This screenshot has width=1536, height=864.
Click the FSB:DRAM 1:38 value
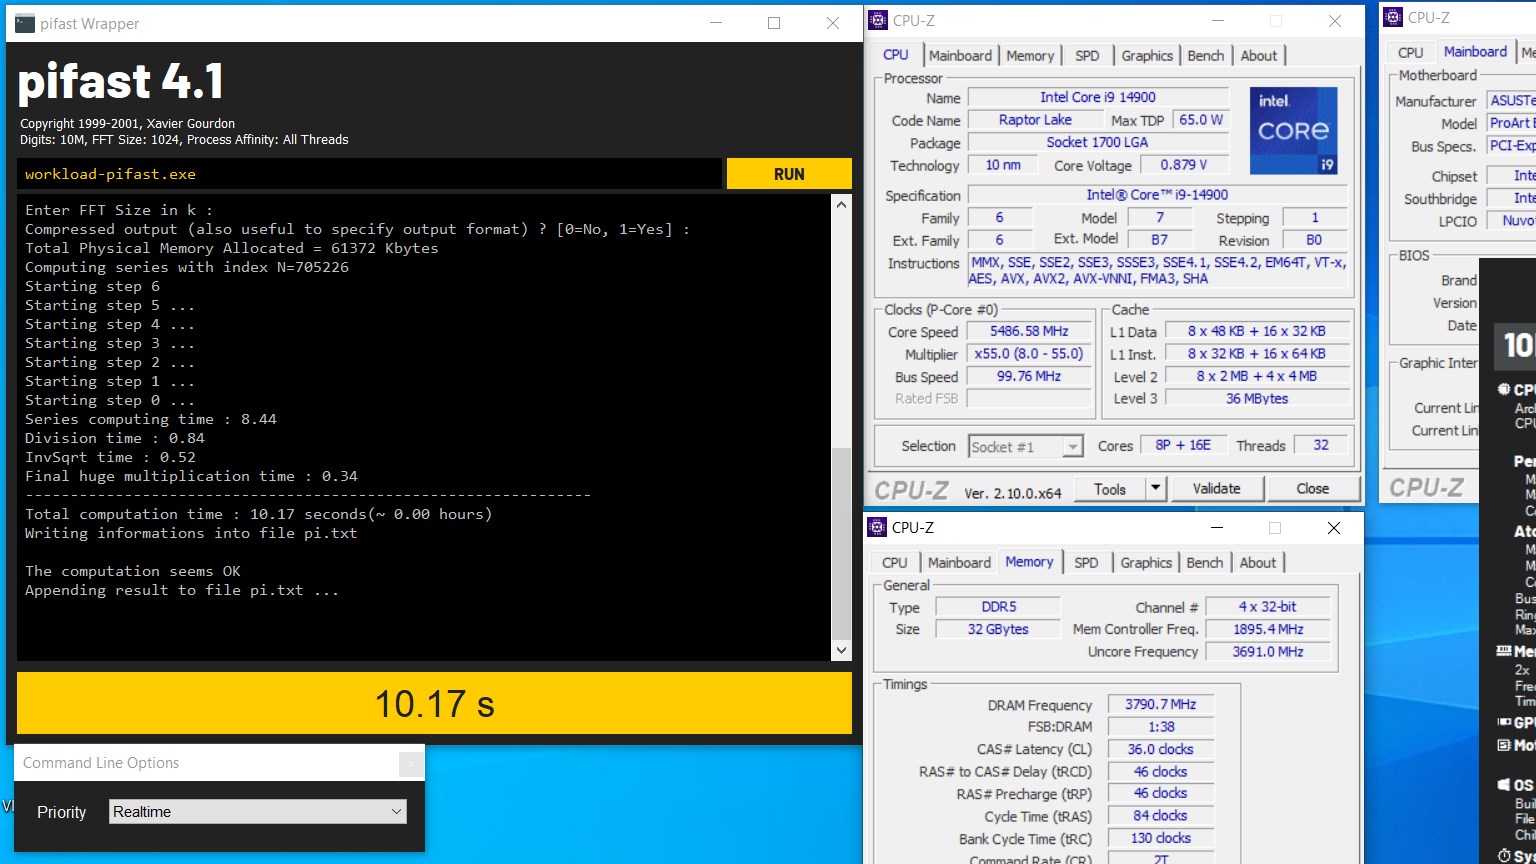pyautogui.click(x=1160, y=727)
